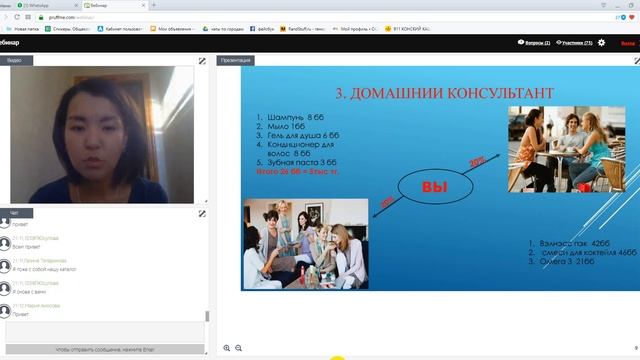Click the chat message 'Я снова с вами'
Viewport: 640px width, 360px height.
[x=29, y=292]
